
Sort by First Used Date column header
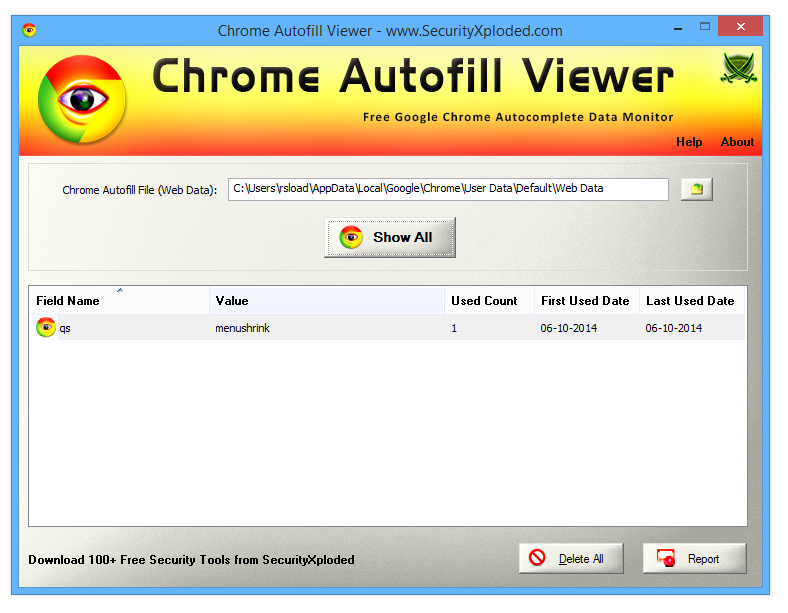pos(587,300)
